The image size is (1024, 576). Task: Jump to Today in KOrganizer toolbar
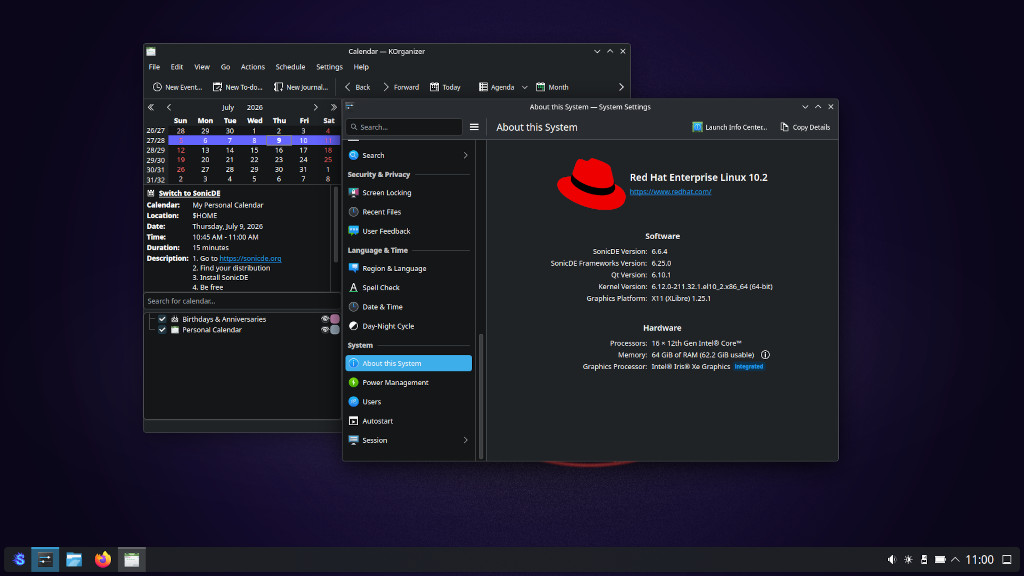click(445, 87)
